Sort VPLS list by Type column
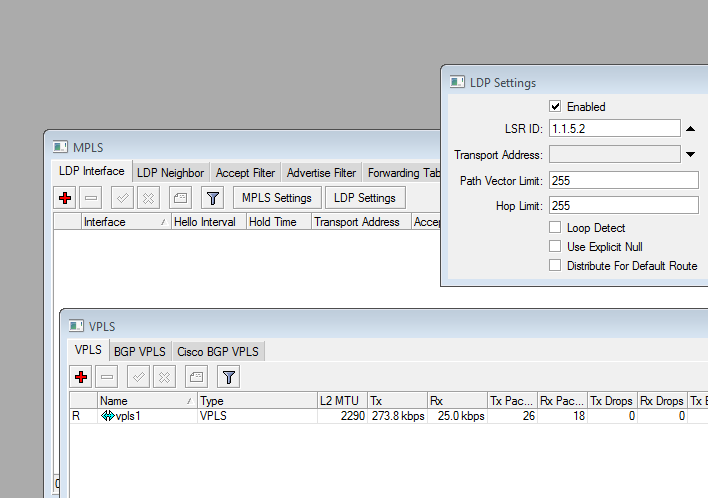This screenshot has width=708, height=498. pyautogui.click(x=257, y=400)
